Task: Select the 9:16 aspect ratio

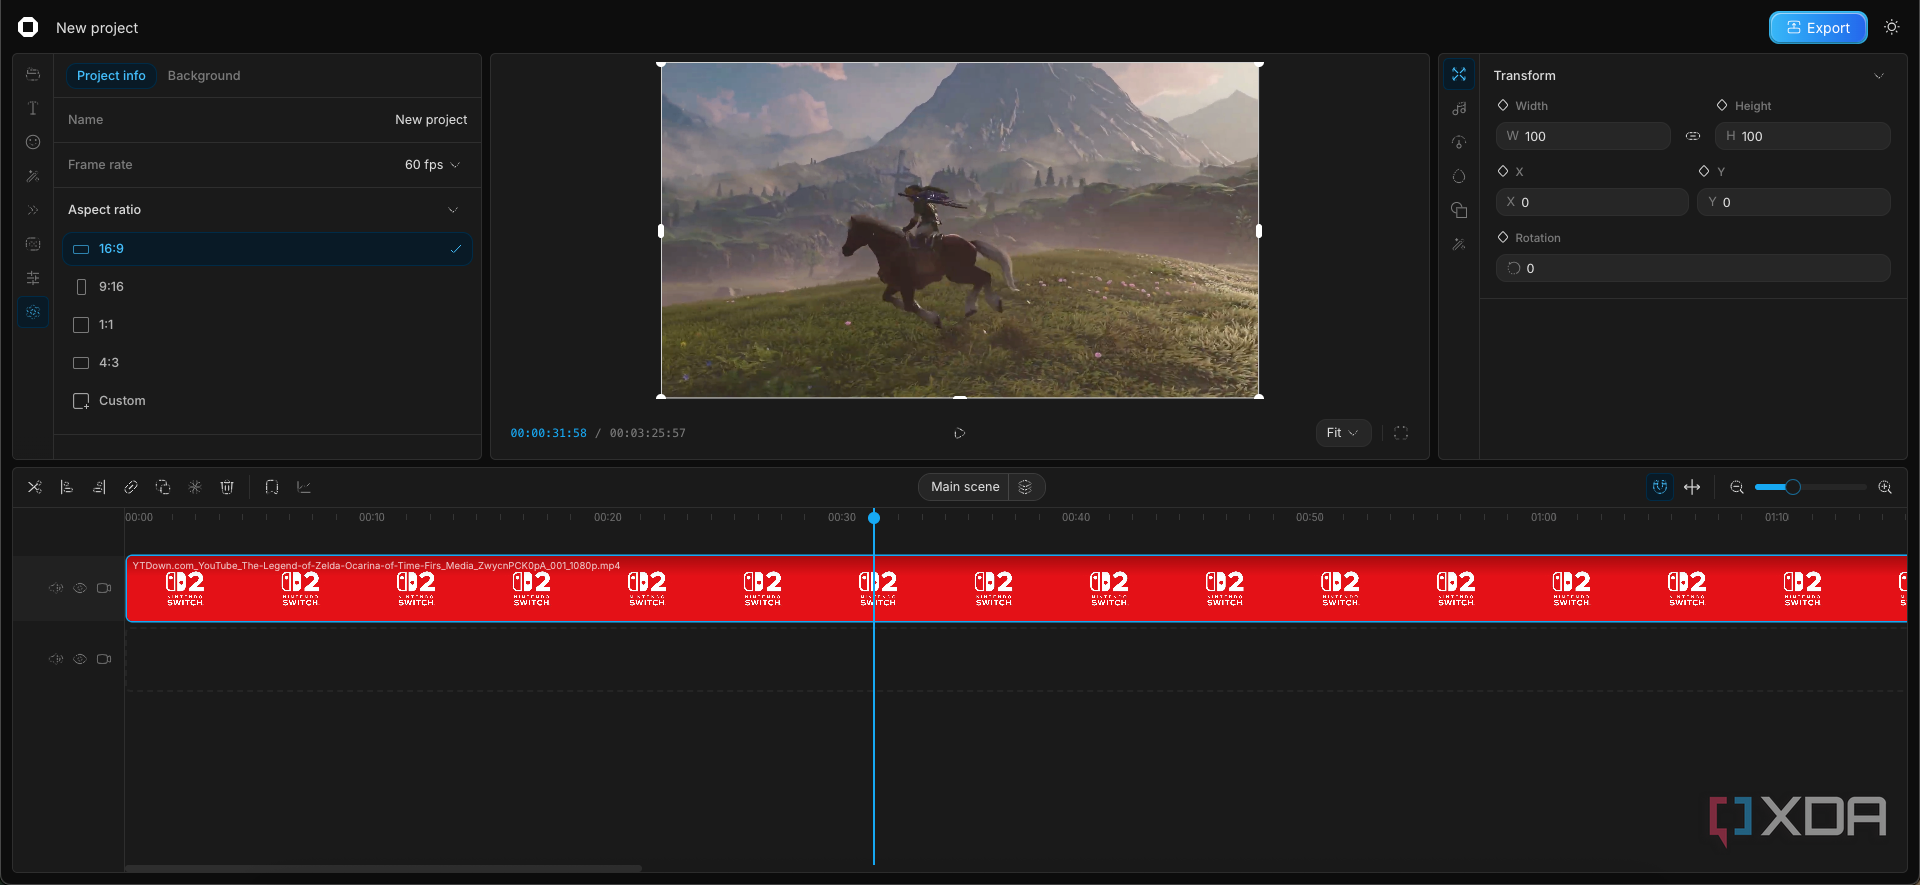Action: pyautogui.click(x=267, y=287)
